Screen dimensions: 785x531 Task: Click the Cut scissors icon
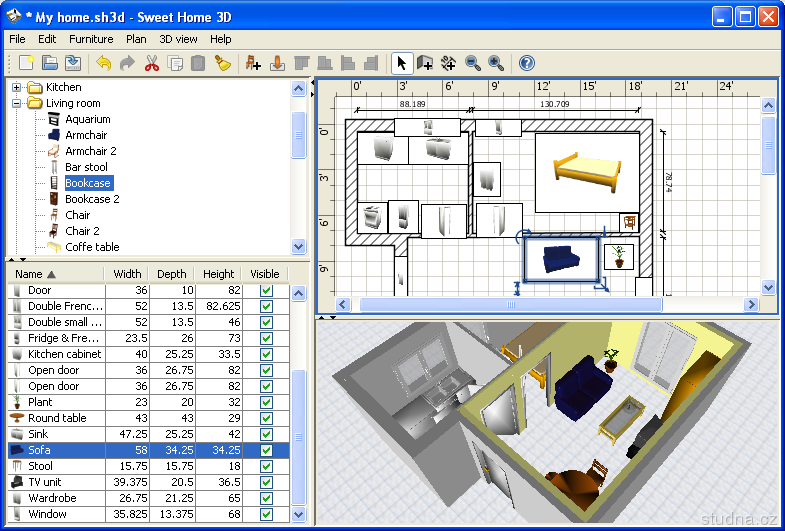(152, 64)
